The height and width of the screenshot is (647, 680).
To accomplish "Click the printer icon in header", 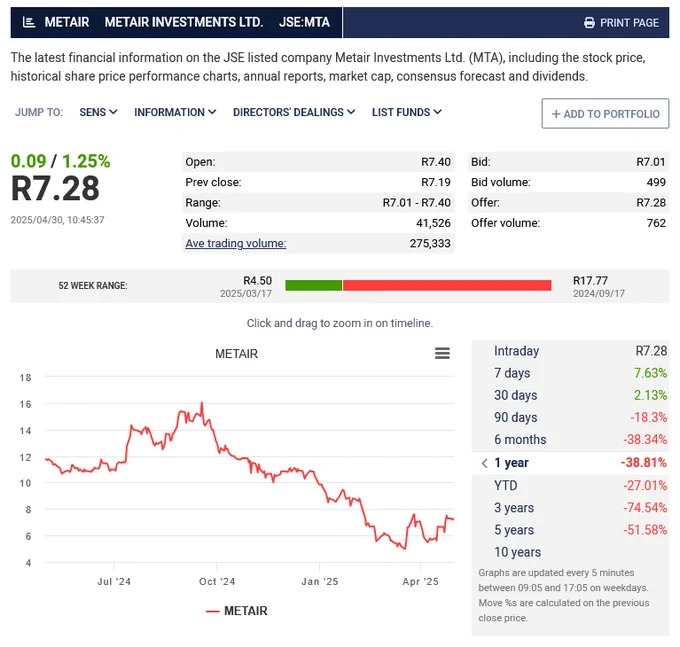I will click(589, 23).
